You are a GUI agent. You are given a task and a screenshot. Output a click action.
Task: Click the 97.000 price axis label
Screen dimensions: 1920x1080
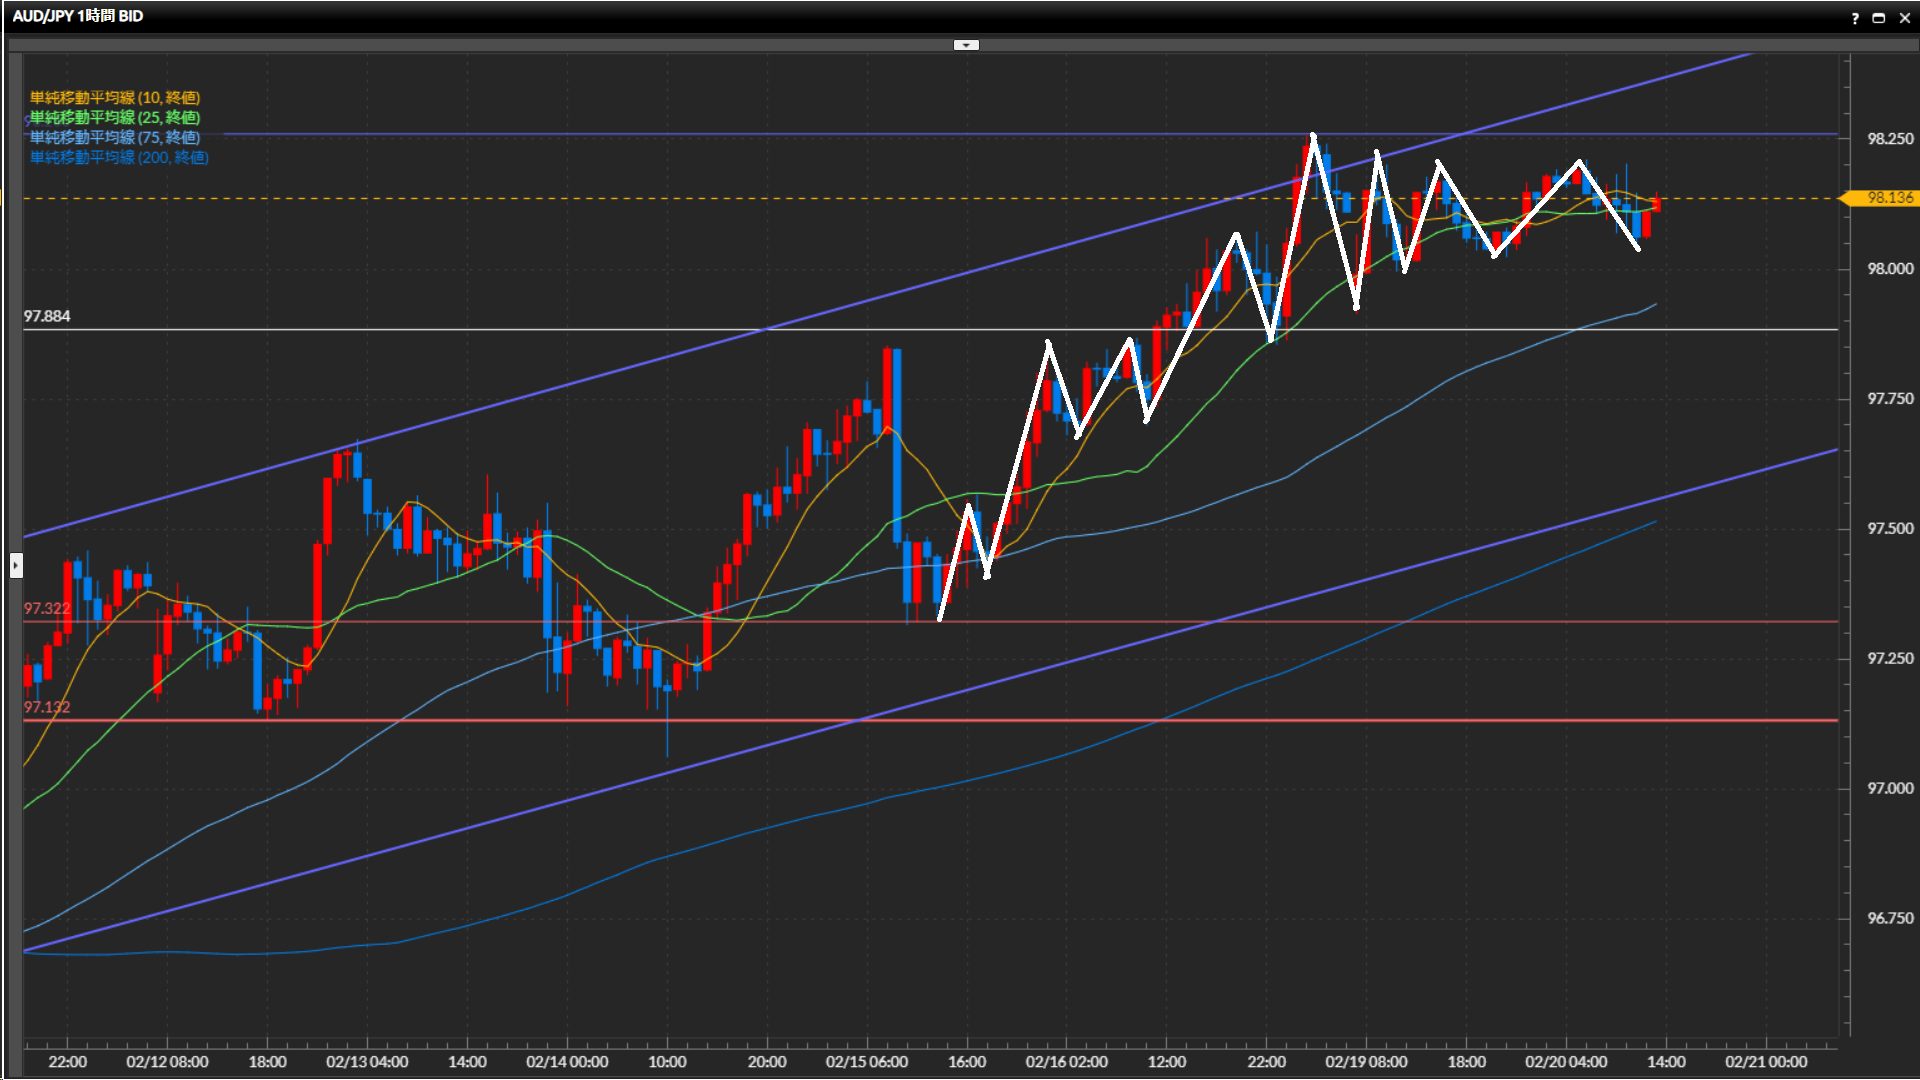click(1890, 789)
